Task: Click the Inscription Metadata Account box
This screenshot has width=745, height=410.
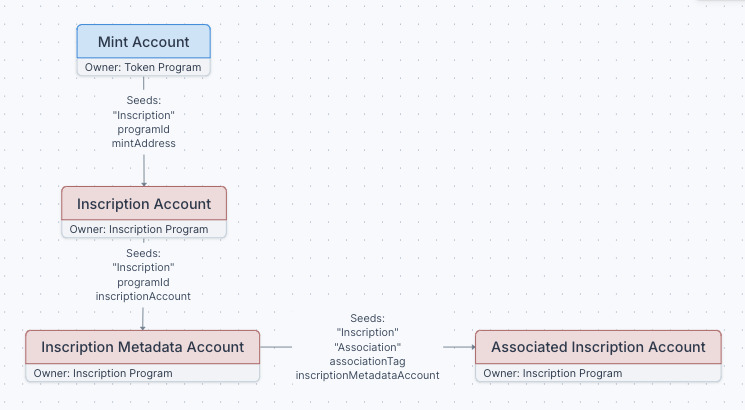Action: (x=142, y=347)
